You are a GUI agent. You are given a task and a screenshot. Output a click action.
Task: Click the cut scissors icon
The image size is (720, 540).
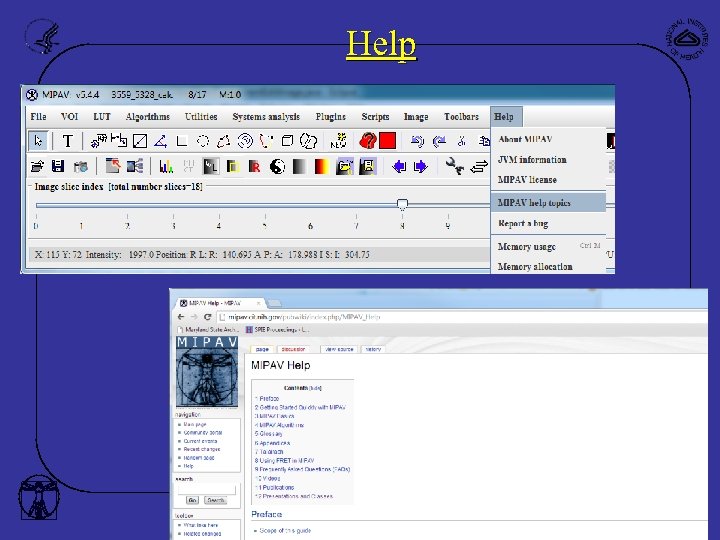(x=461, y=141)
